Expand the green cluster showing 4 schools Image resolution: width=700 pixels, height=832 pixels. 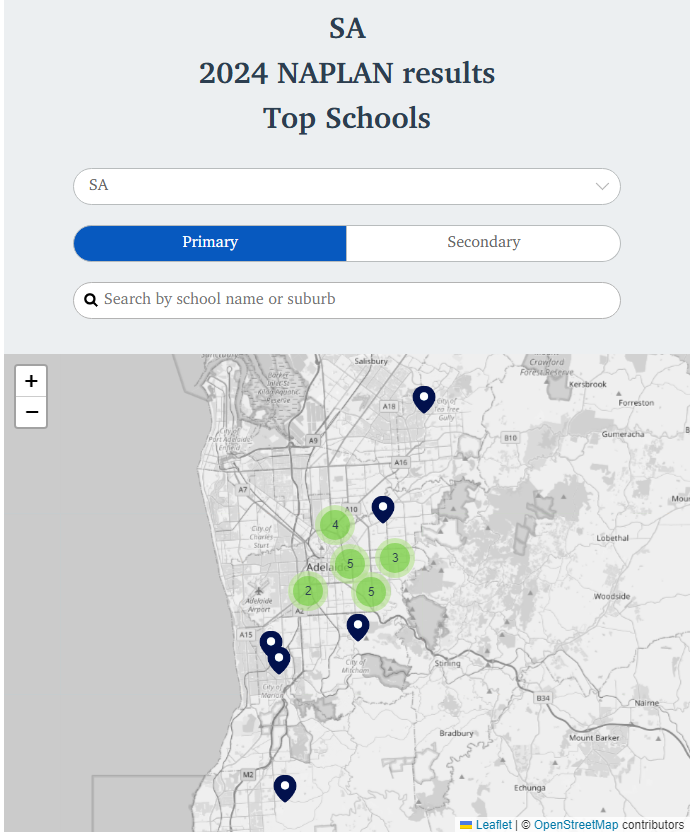click(x=335, y=525)
